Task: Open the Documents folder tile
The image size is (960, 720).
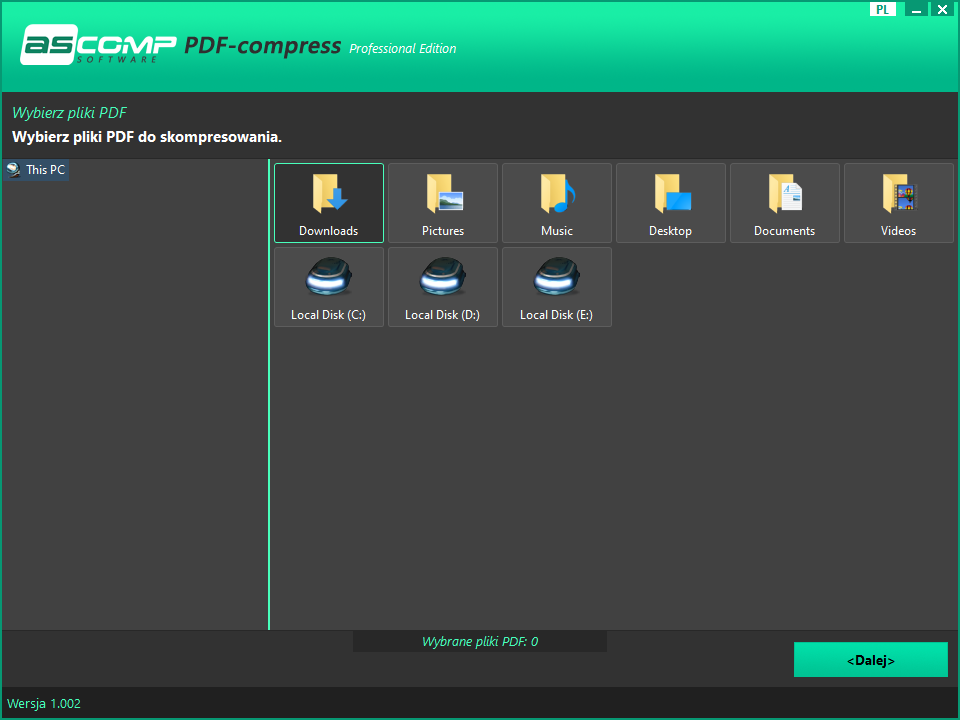Action: (x=784, y=203)
